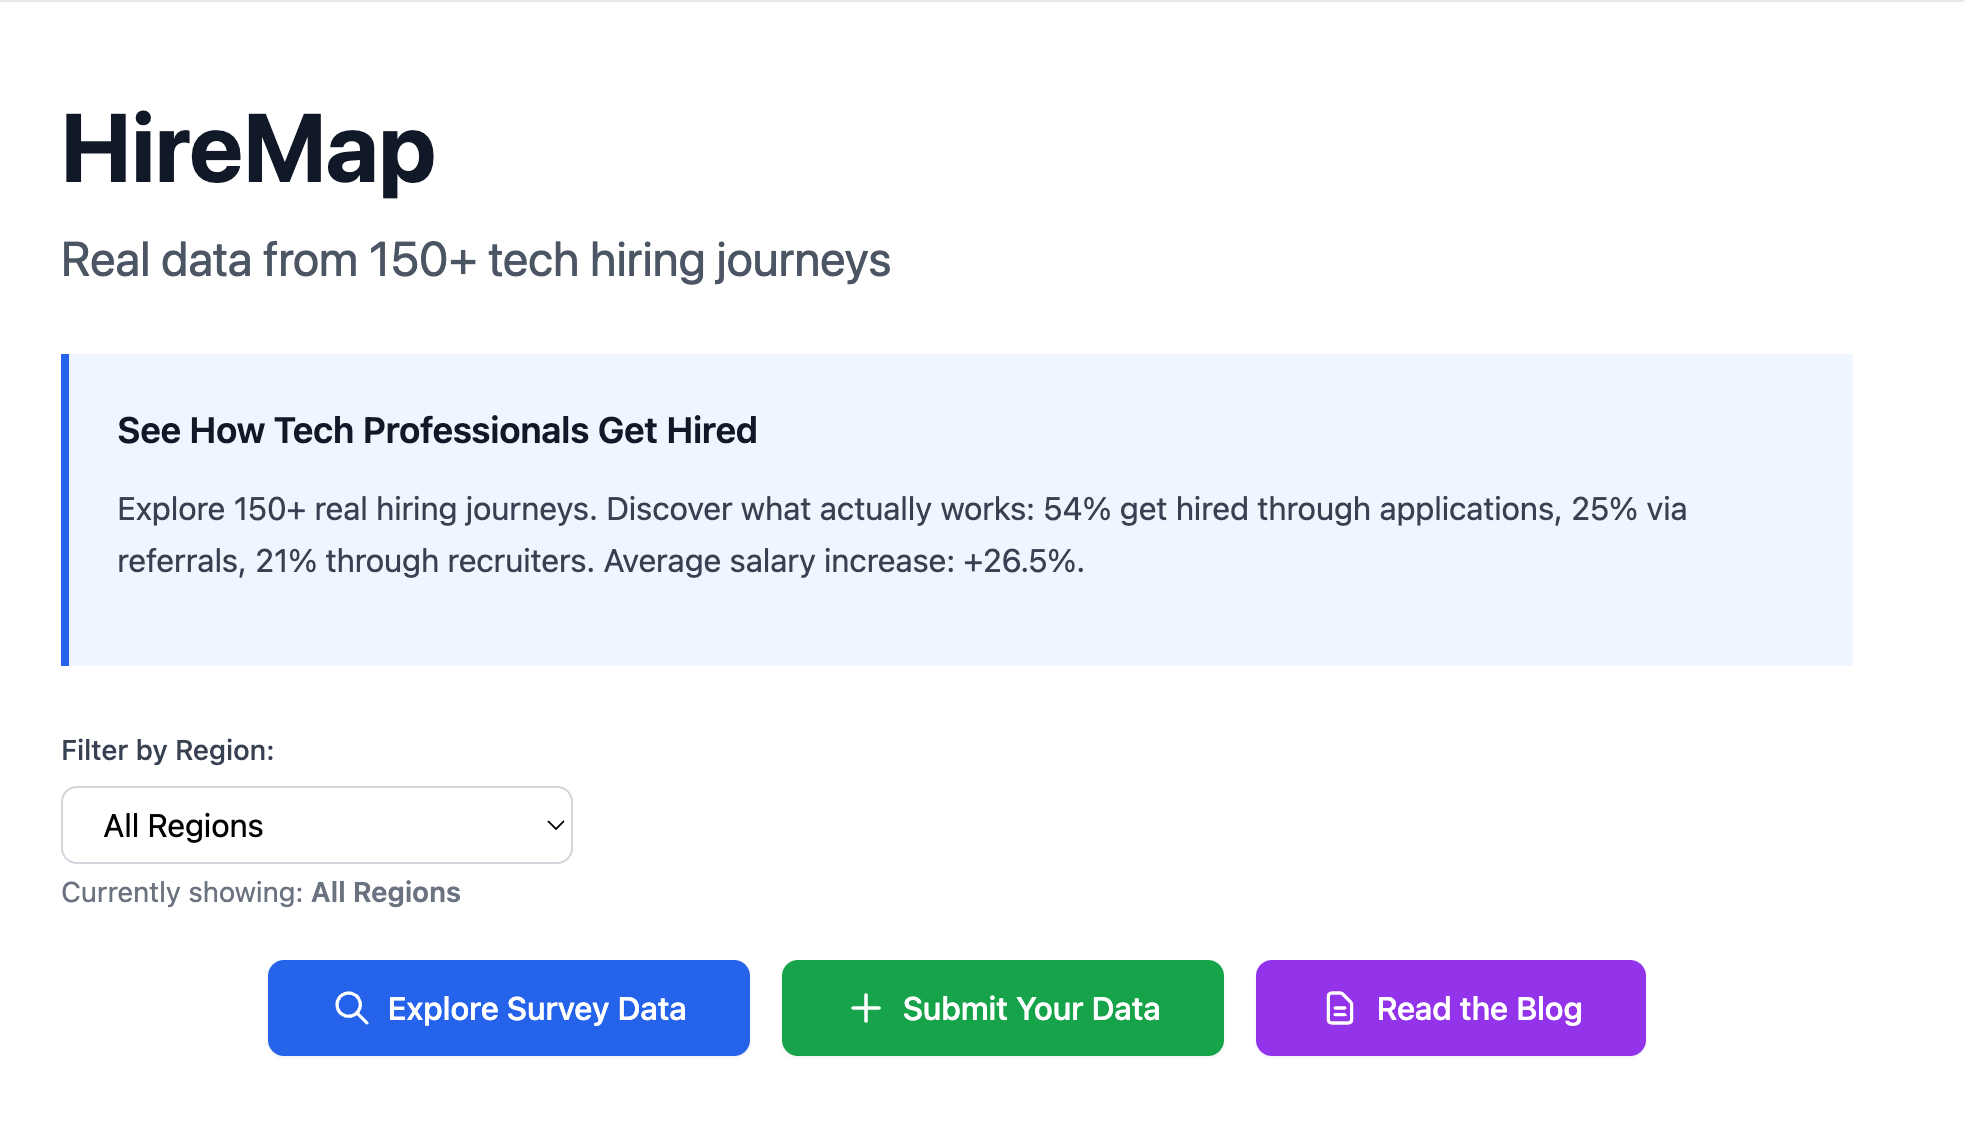Click the Currently showing All Regions text

coord(261,892)
